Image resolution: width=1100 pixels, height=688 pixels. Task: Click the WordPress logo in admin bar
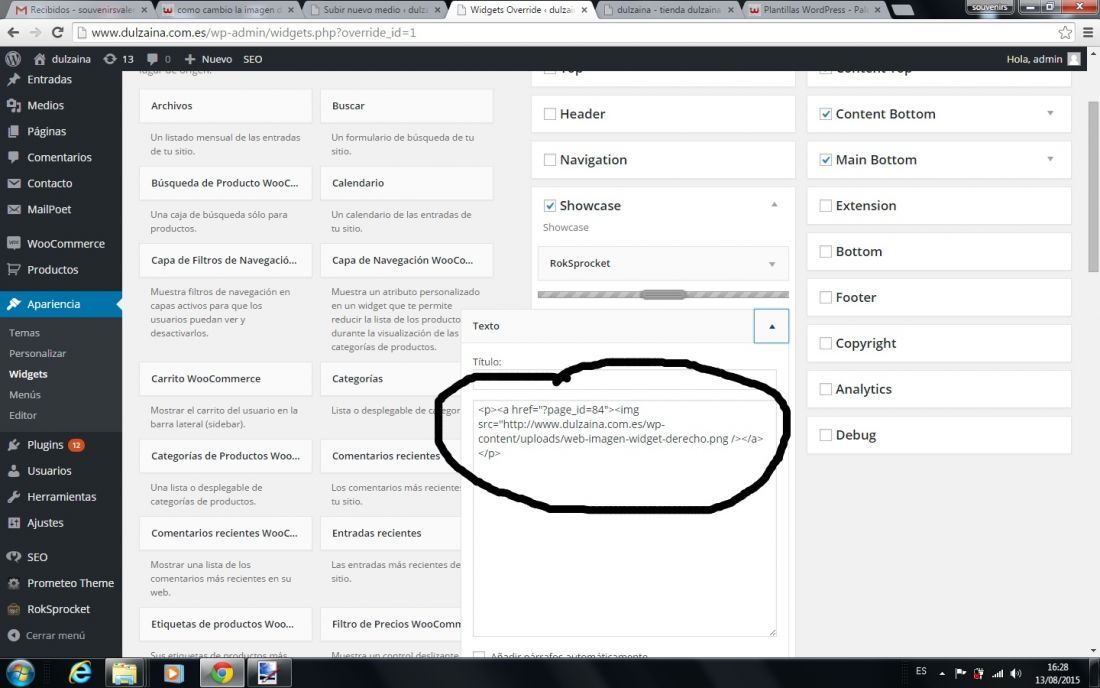(x=13, y=59)
